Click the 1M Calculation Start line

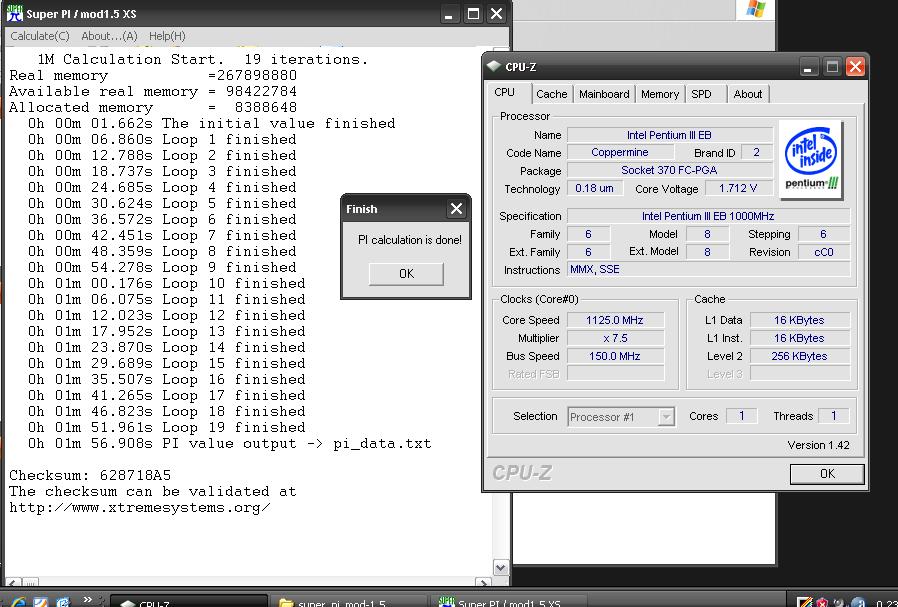coord(202,59)
